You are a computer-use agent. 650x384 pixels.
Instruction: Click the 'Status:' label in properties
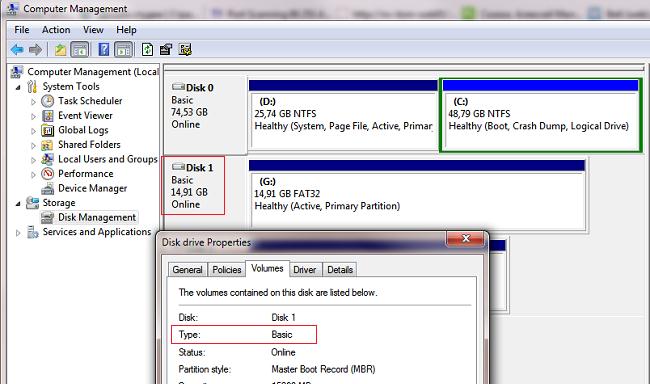pyautogui.click(x=192, y=352)
